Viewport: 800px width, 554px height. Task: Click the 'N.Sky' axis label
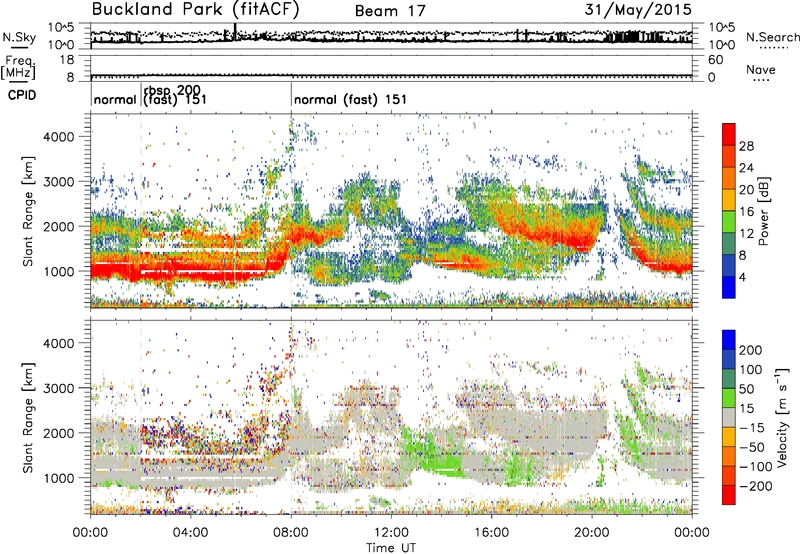(19, 37)
